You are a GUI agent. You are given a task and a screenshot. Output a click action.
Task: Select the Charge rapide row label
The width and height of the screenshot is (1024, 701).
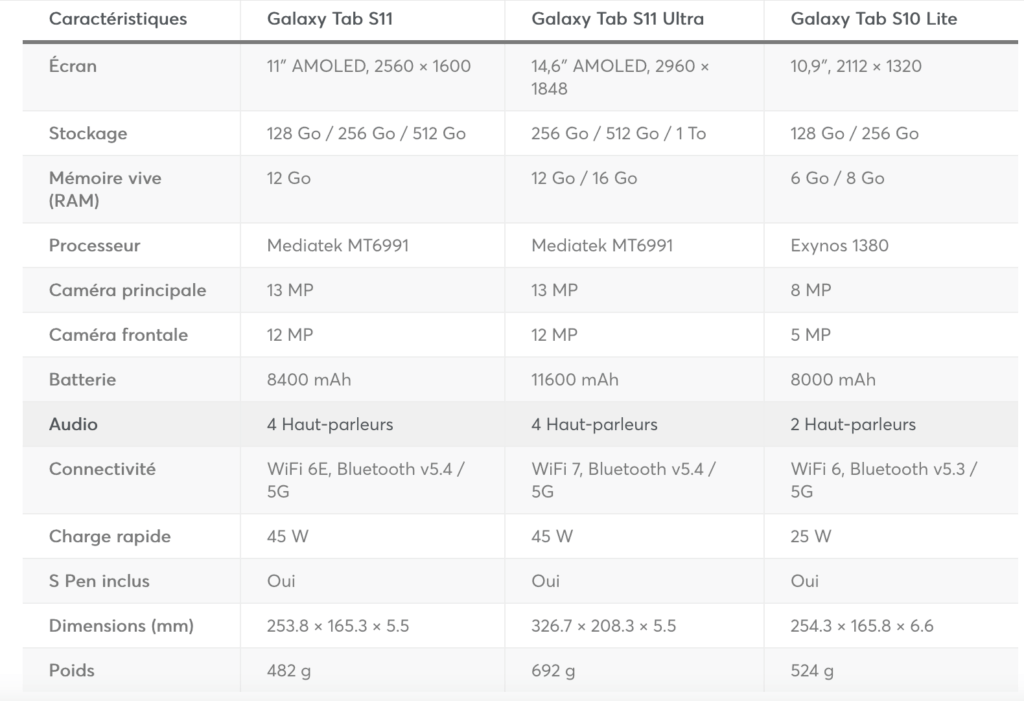pyautogui.click(x=110, y=536)
